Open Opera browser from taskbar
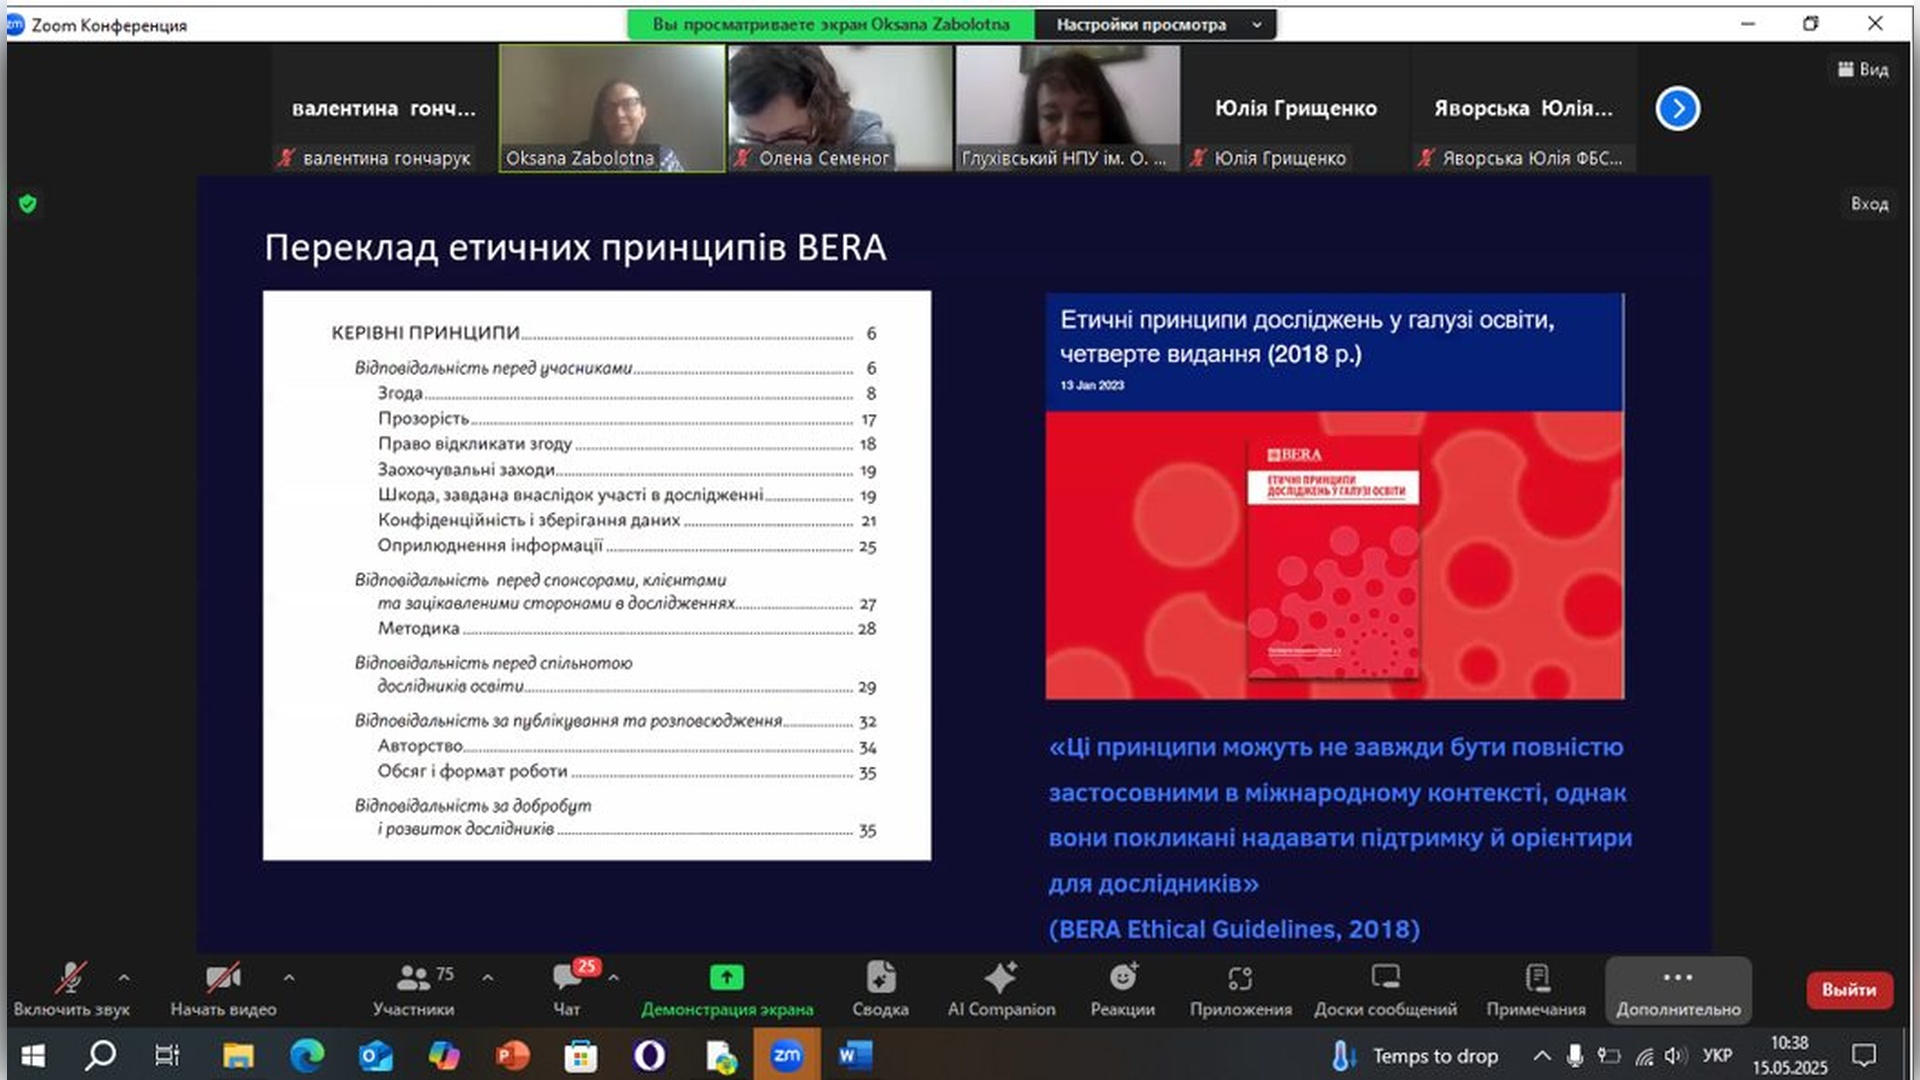The width and height of the screenshot is (1920, 1080). (649, 1055)
